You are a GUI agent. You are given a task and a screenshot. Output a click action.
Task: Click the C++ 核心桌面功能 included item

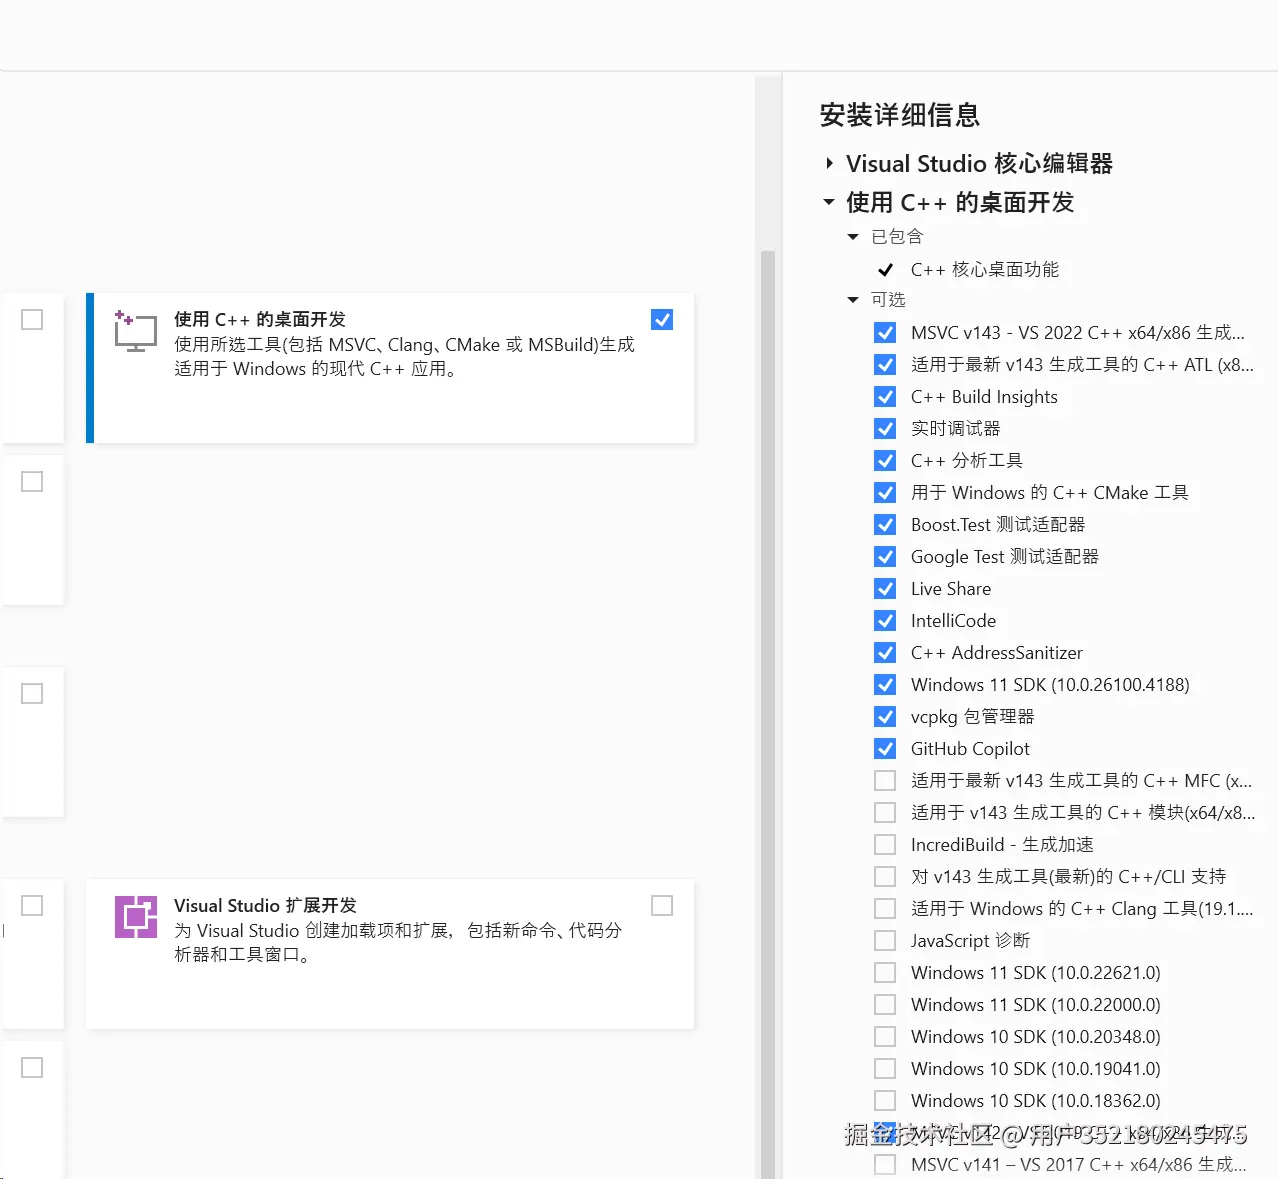coord(984,269)
